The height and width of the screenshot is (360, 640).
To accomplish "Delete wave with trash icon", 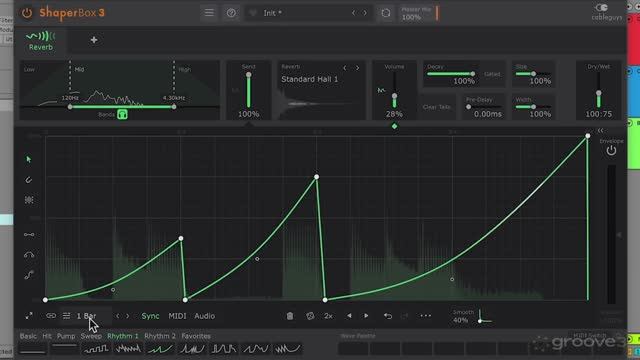I will point(290,316).
